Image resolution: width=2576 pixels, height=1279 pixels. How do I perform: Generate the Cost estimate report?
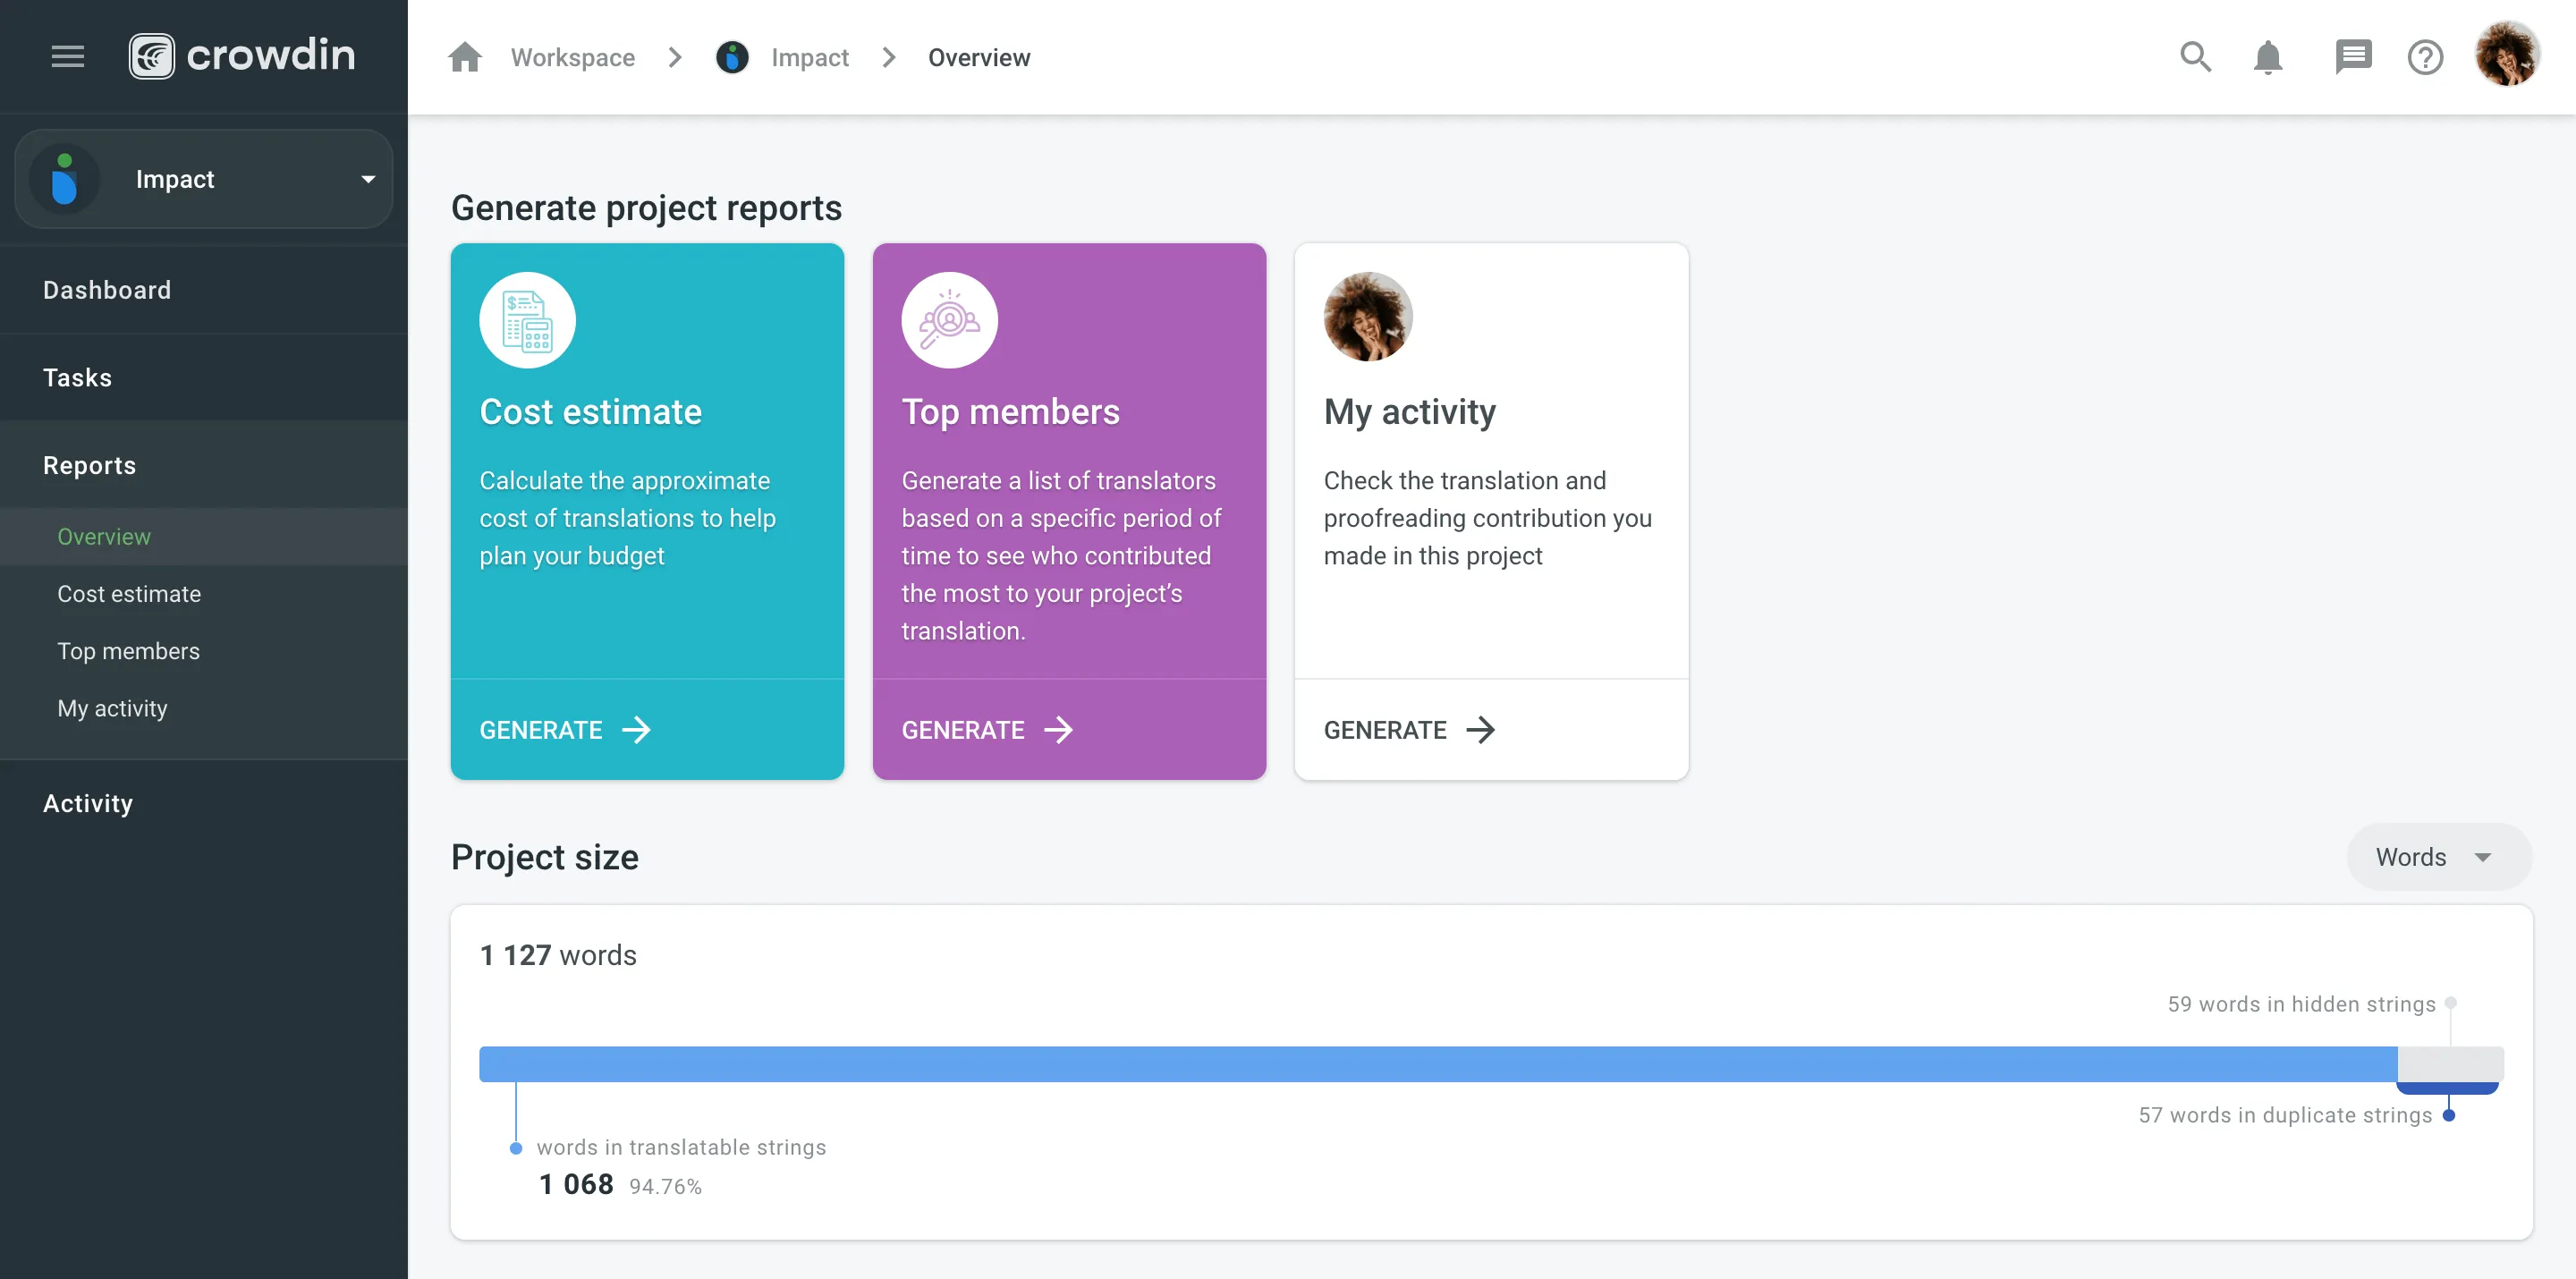[x=563, y=727]
